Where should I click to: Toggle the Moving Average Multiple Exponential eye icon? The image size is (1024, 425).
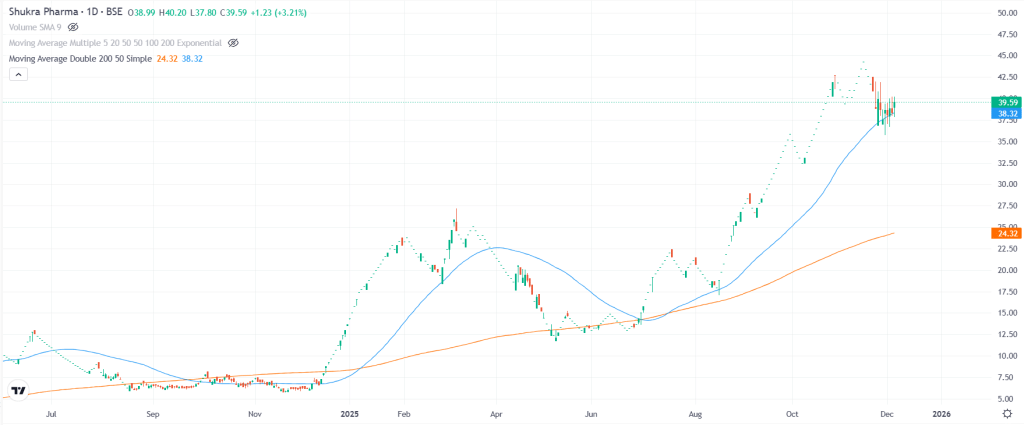tap(233, 44)
